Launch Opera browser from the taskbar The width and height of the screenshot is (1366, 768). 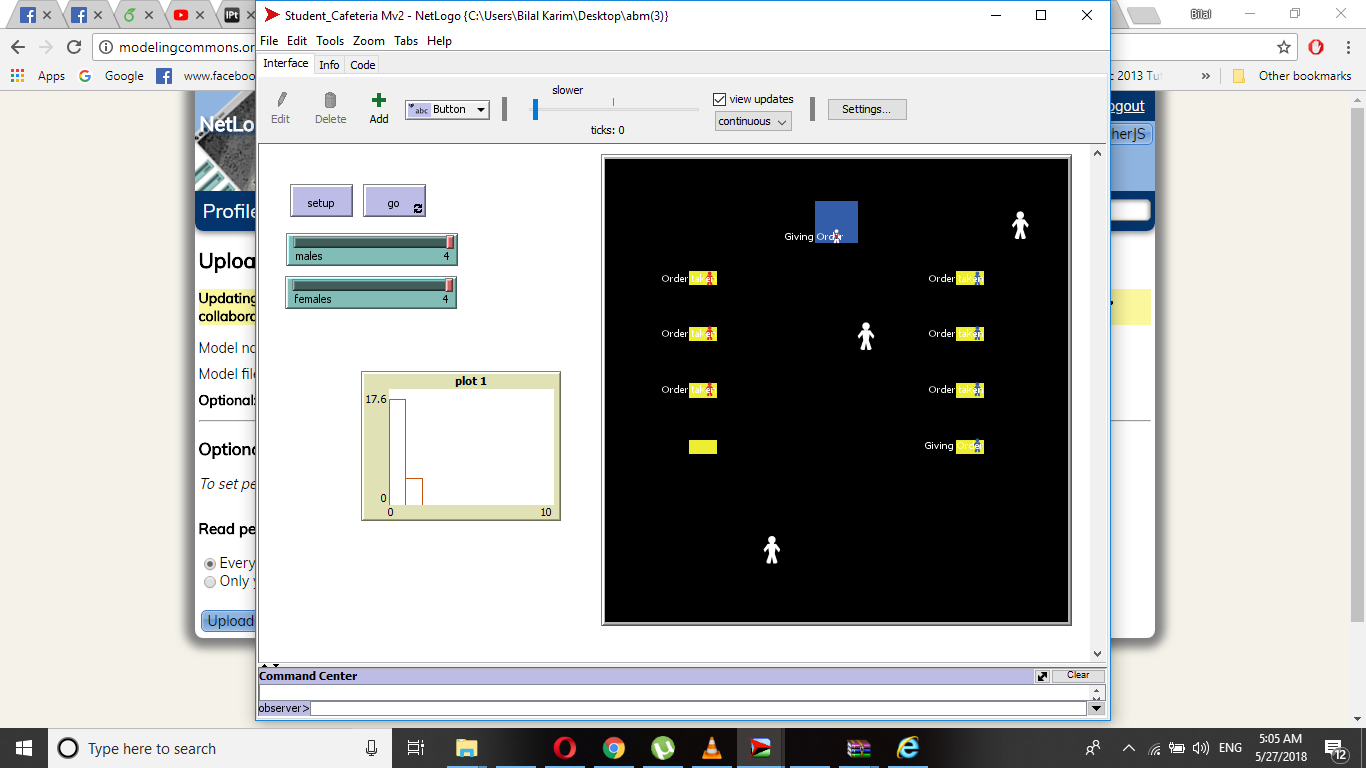point(565,748)
